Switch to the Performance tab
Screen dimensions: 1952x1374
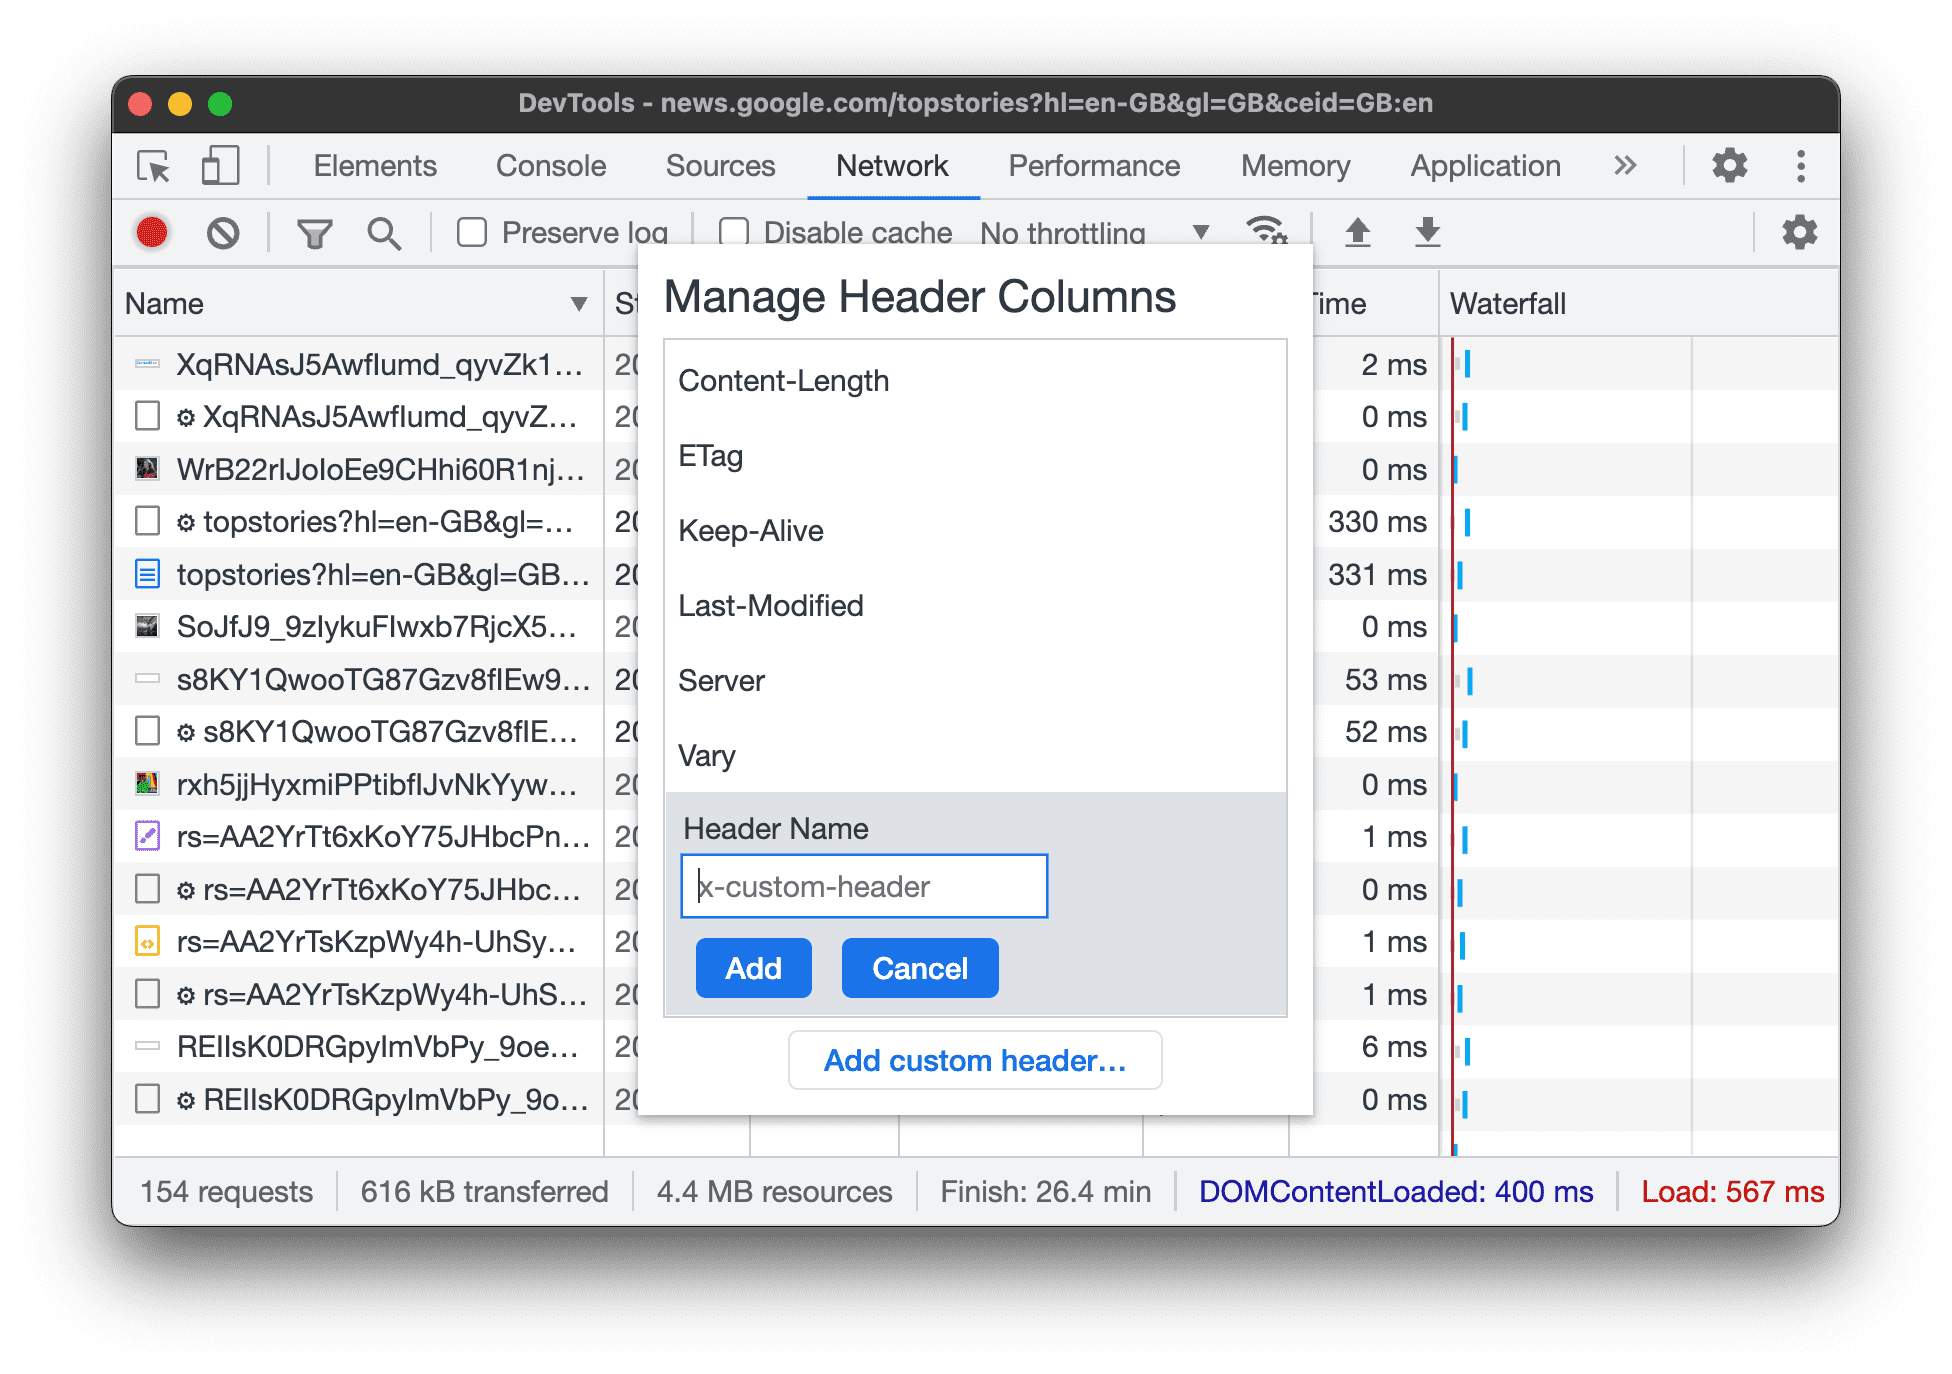pos(1093,165)
